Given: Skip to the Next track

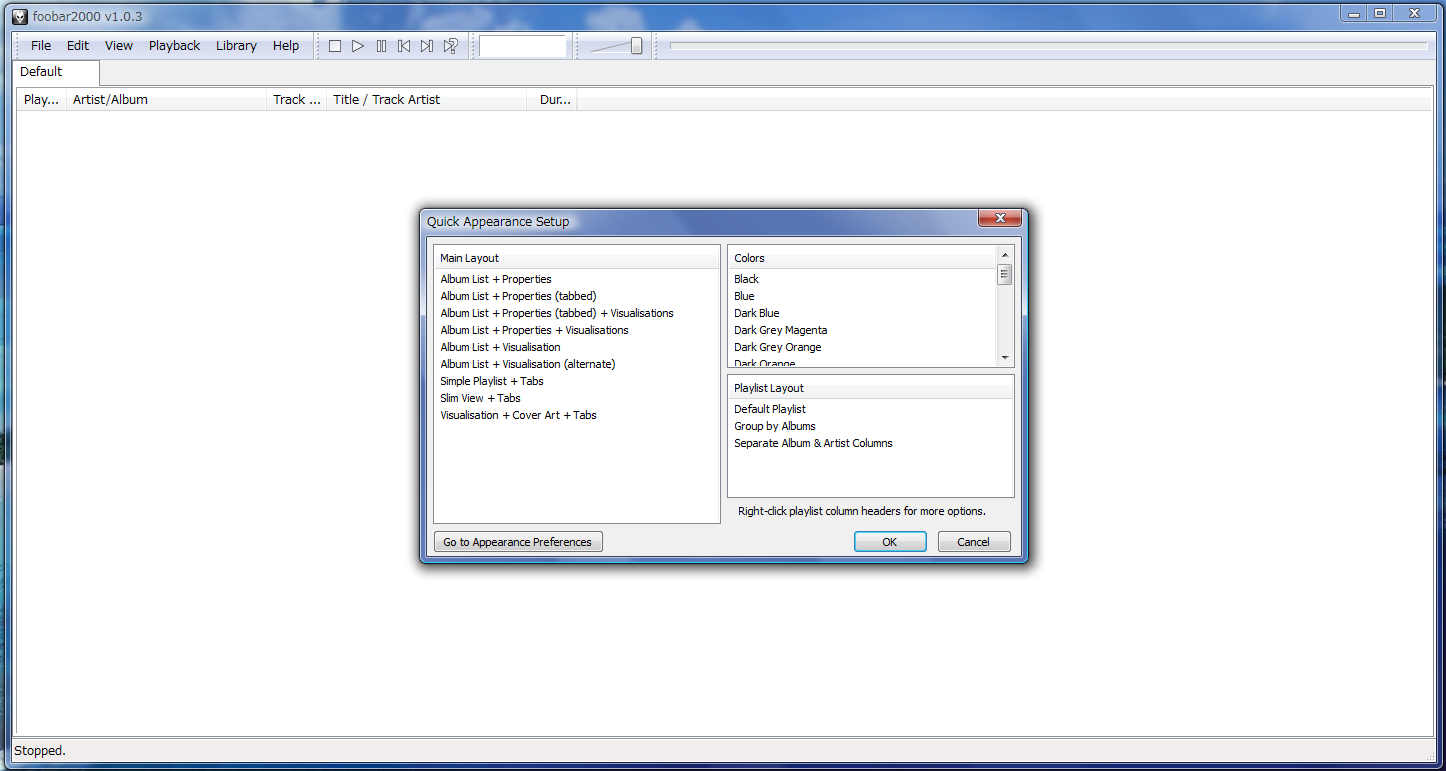Looking at the screenshot, I should 427,46.
